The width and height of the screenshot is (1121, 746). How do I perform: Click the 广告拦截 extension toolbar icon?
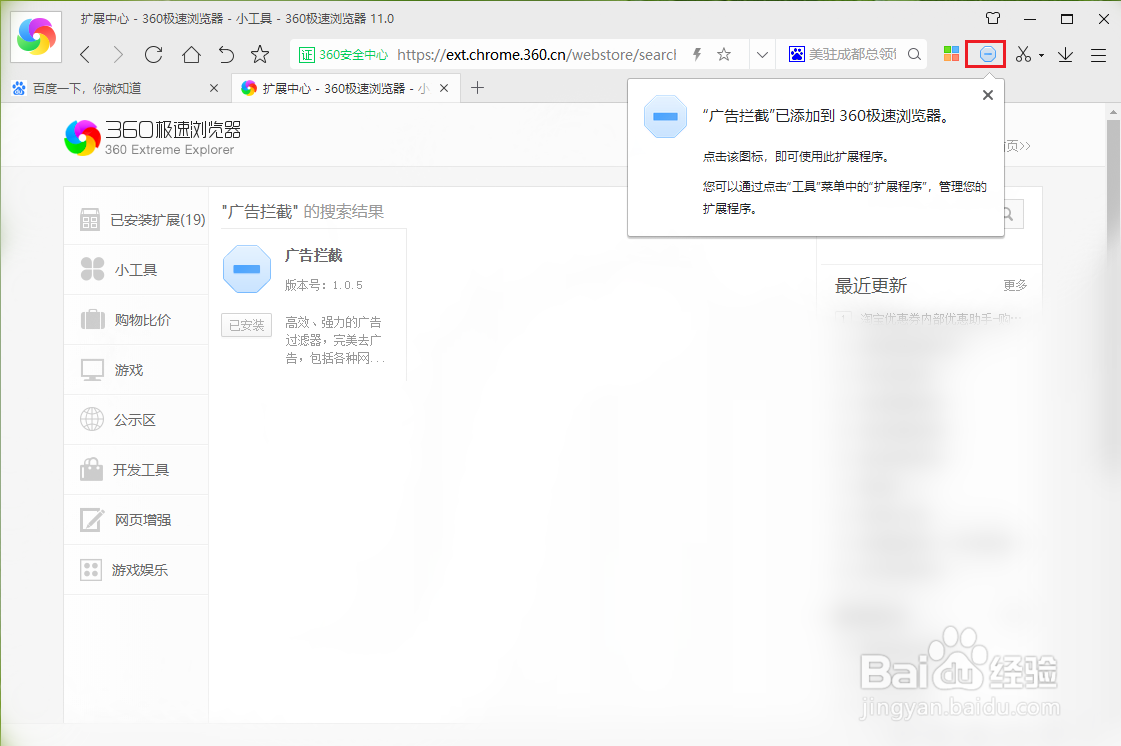coord(987,54)
